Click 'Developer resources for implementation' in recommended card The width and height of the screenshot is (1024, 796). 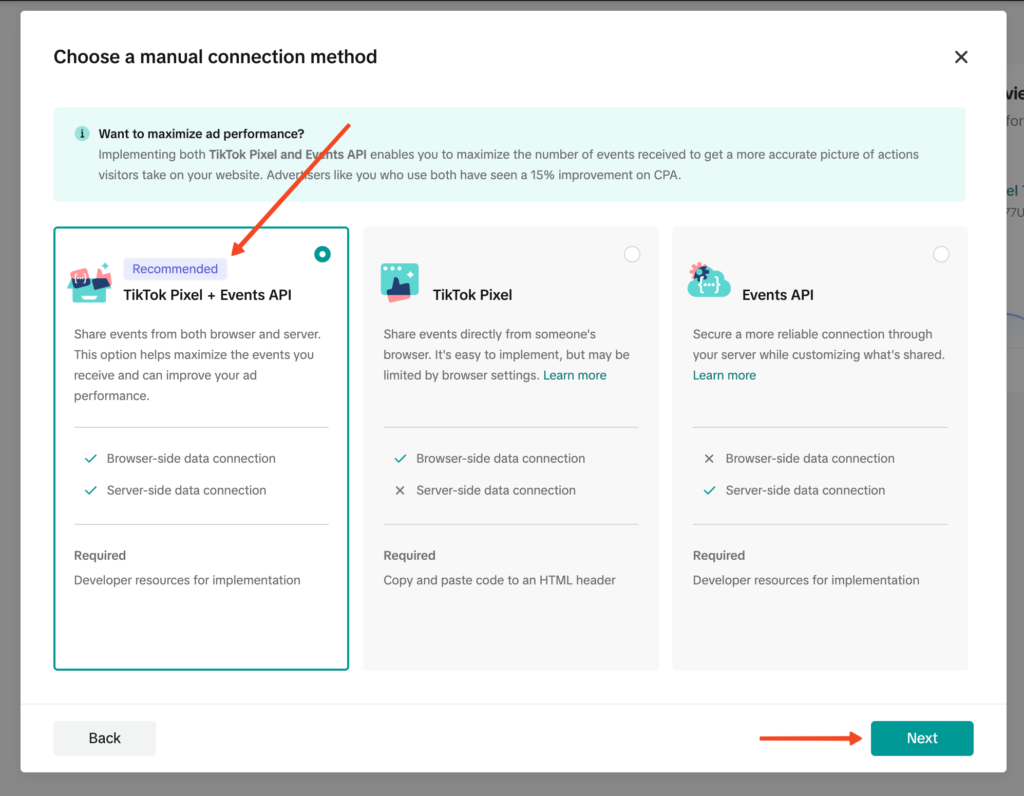click(187, 580)
